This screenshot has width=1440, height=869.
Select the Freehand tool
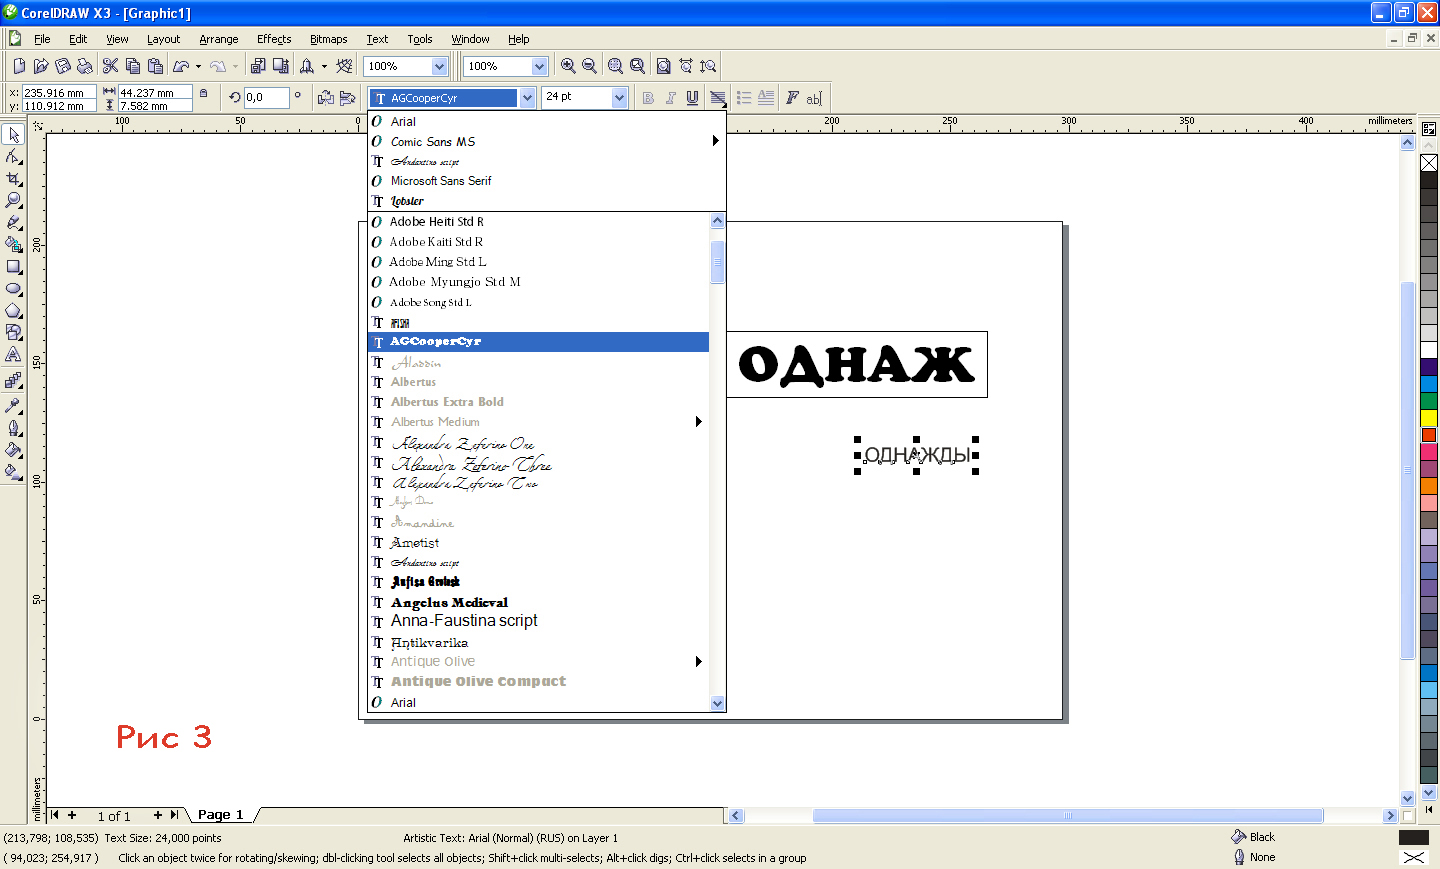[x=13, y=222]
